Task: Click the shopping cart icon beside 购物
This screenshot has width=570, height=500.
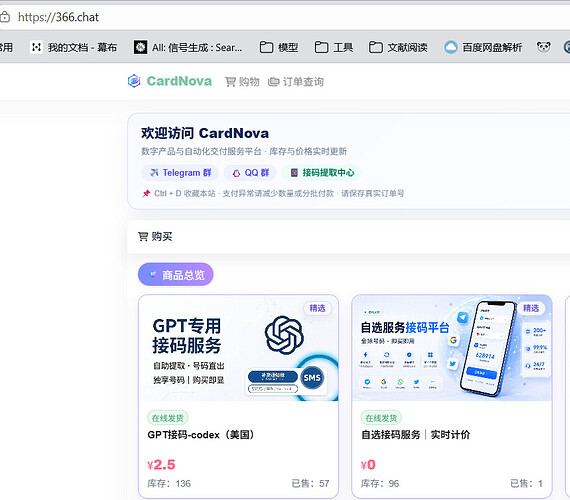Action: (230, 82)
